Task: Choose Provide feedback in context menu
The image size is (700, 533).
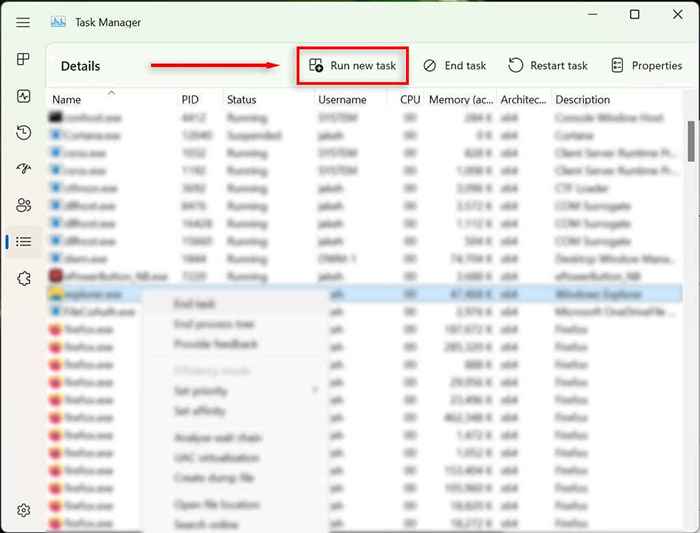Action: point(216,344)
